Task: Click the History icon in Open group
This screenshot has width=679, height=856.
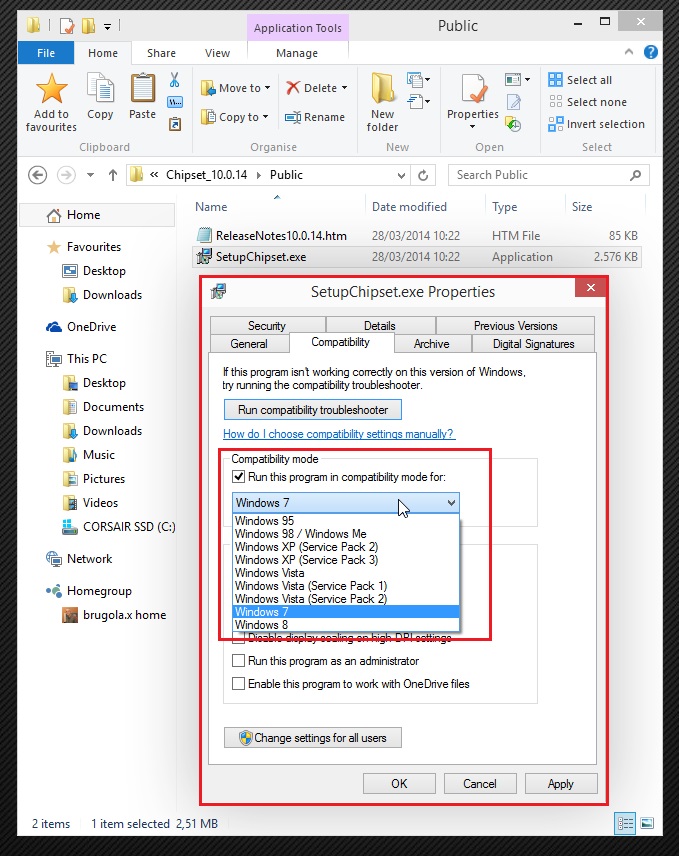Action: point(513,124)
